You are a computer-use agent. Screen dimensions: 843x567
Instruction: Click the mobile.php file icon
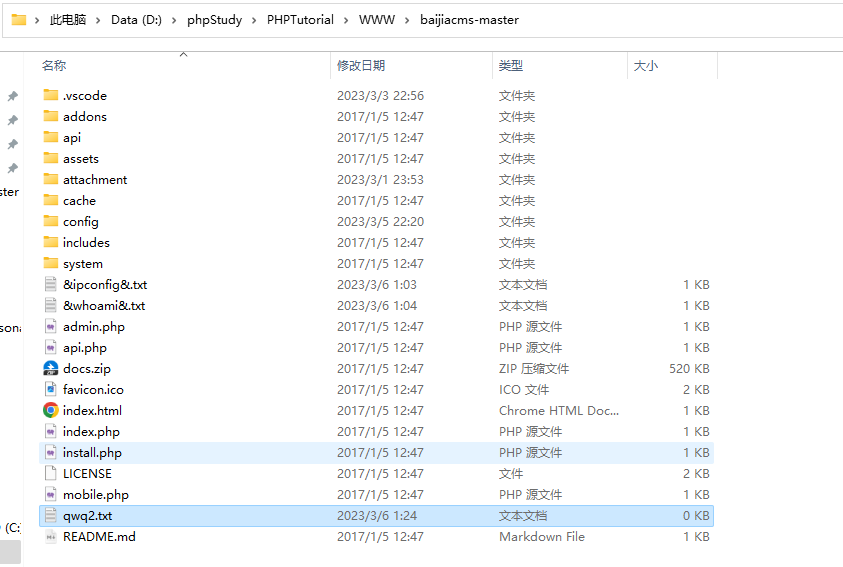(x=51, y=494)
